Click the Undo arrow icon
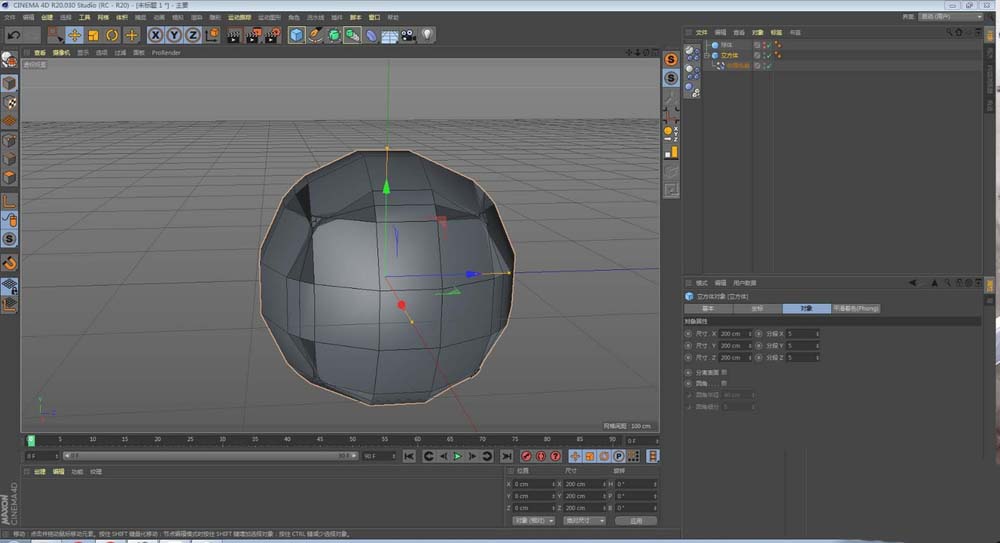This screenshot has height=543, width=1000. [x=14, y=35]
